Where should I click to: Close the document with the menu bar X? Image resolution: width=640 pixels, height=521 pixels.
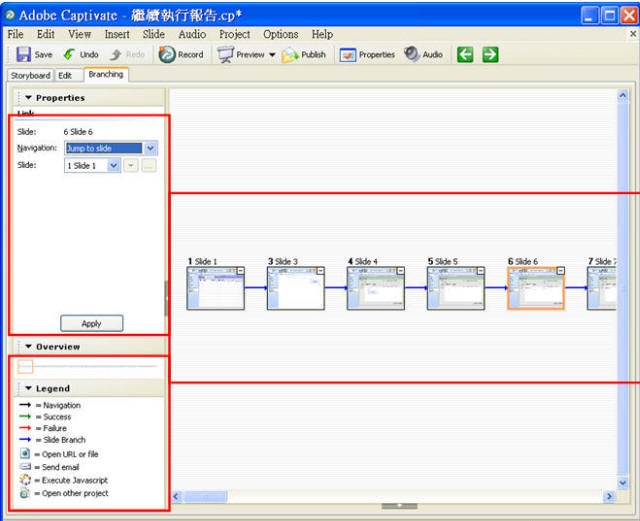(x=633, y=34)
